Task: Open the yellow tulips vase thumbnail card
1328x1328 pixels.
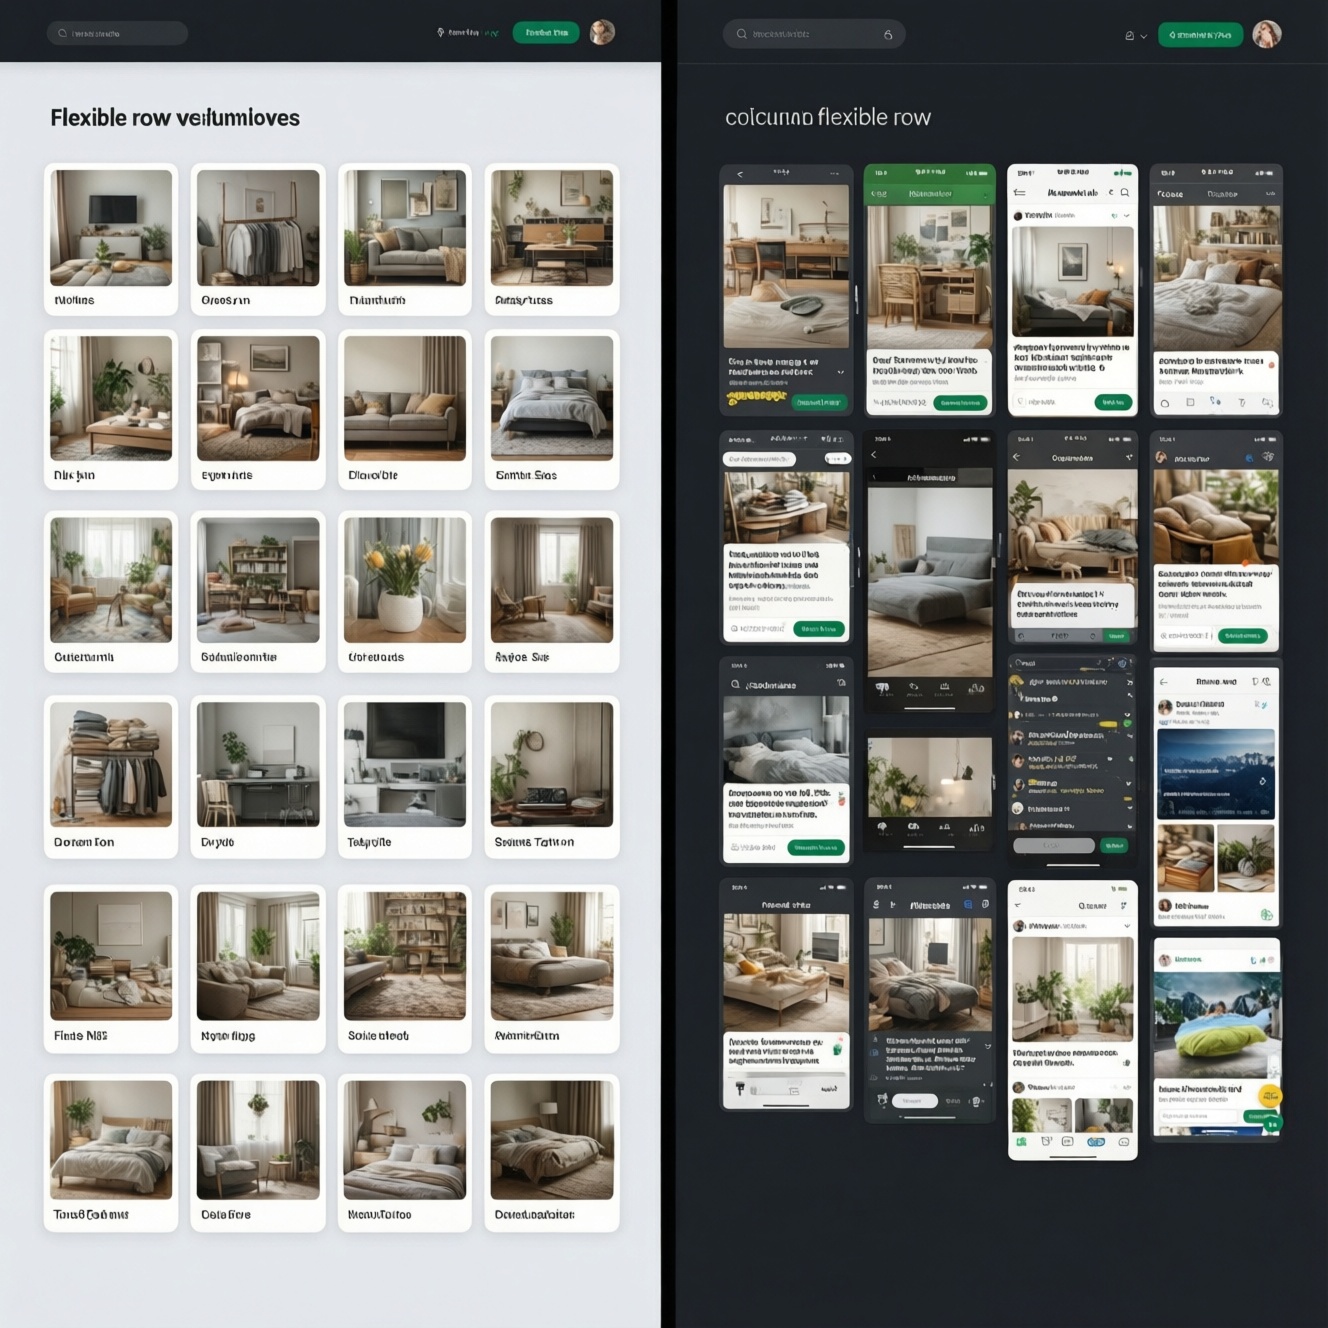Action: click(x=404, y=592)
